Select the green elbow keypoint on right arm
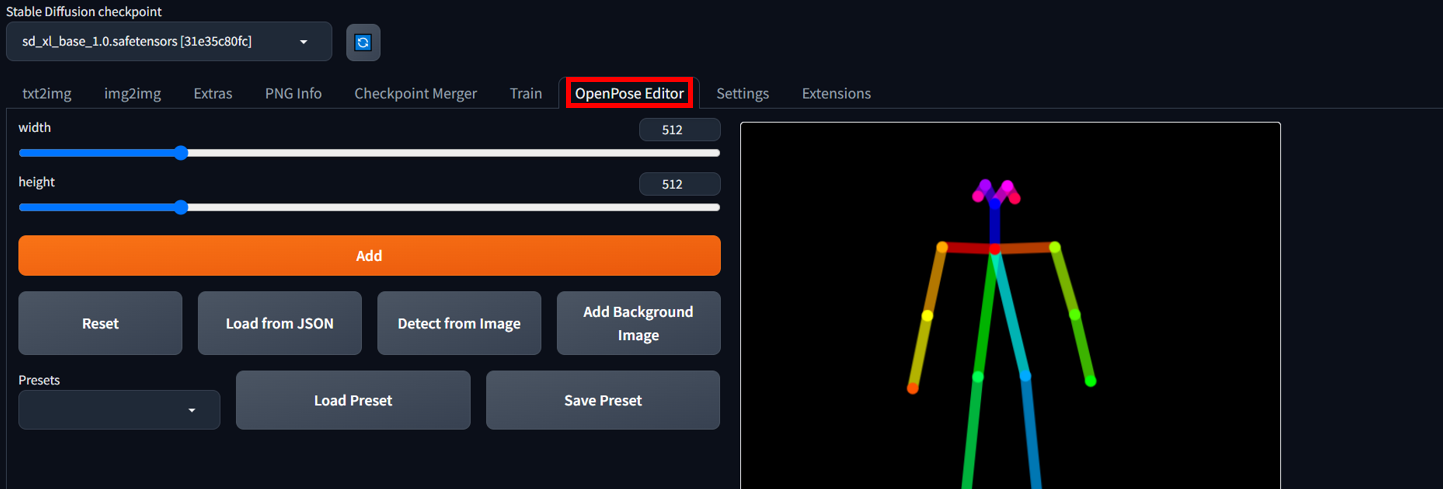The height and width of the screenshot is (489, 1443). pyautogui.click(x=1075, y=314)
